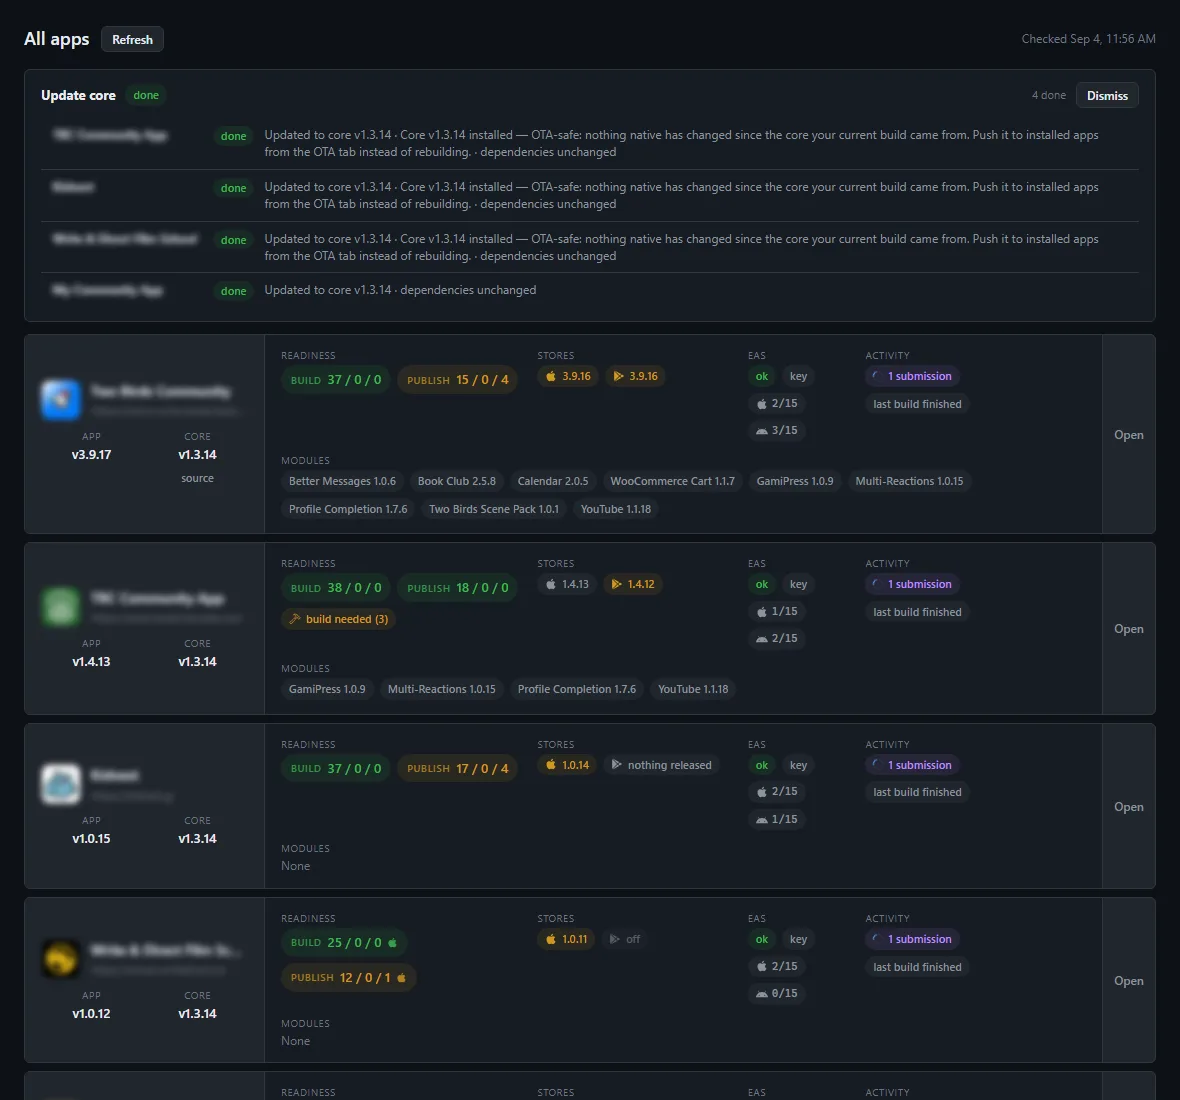Click the PUBLISH 17 / 0 / 4 badge
This screenshot has height=1100, width=1180.
click(x=458, y=768)
